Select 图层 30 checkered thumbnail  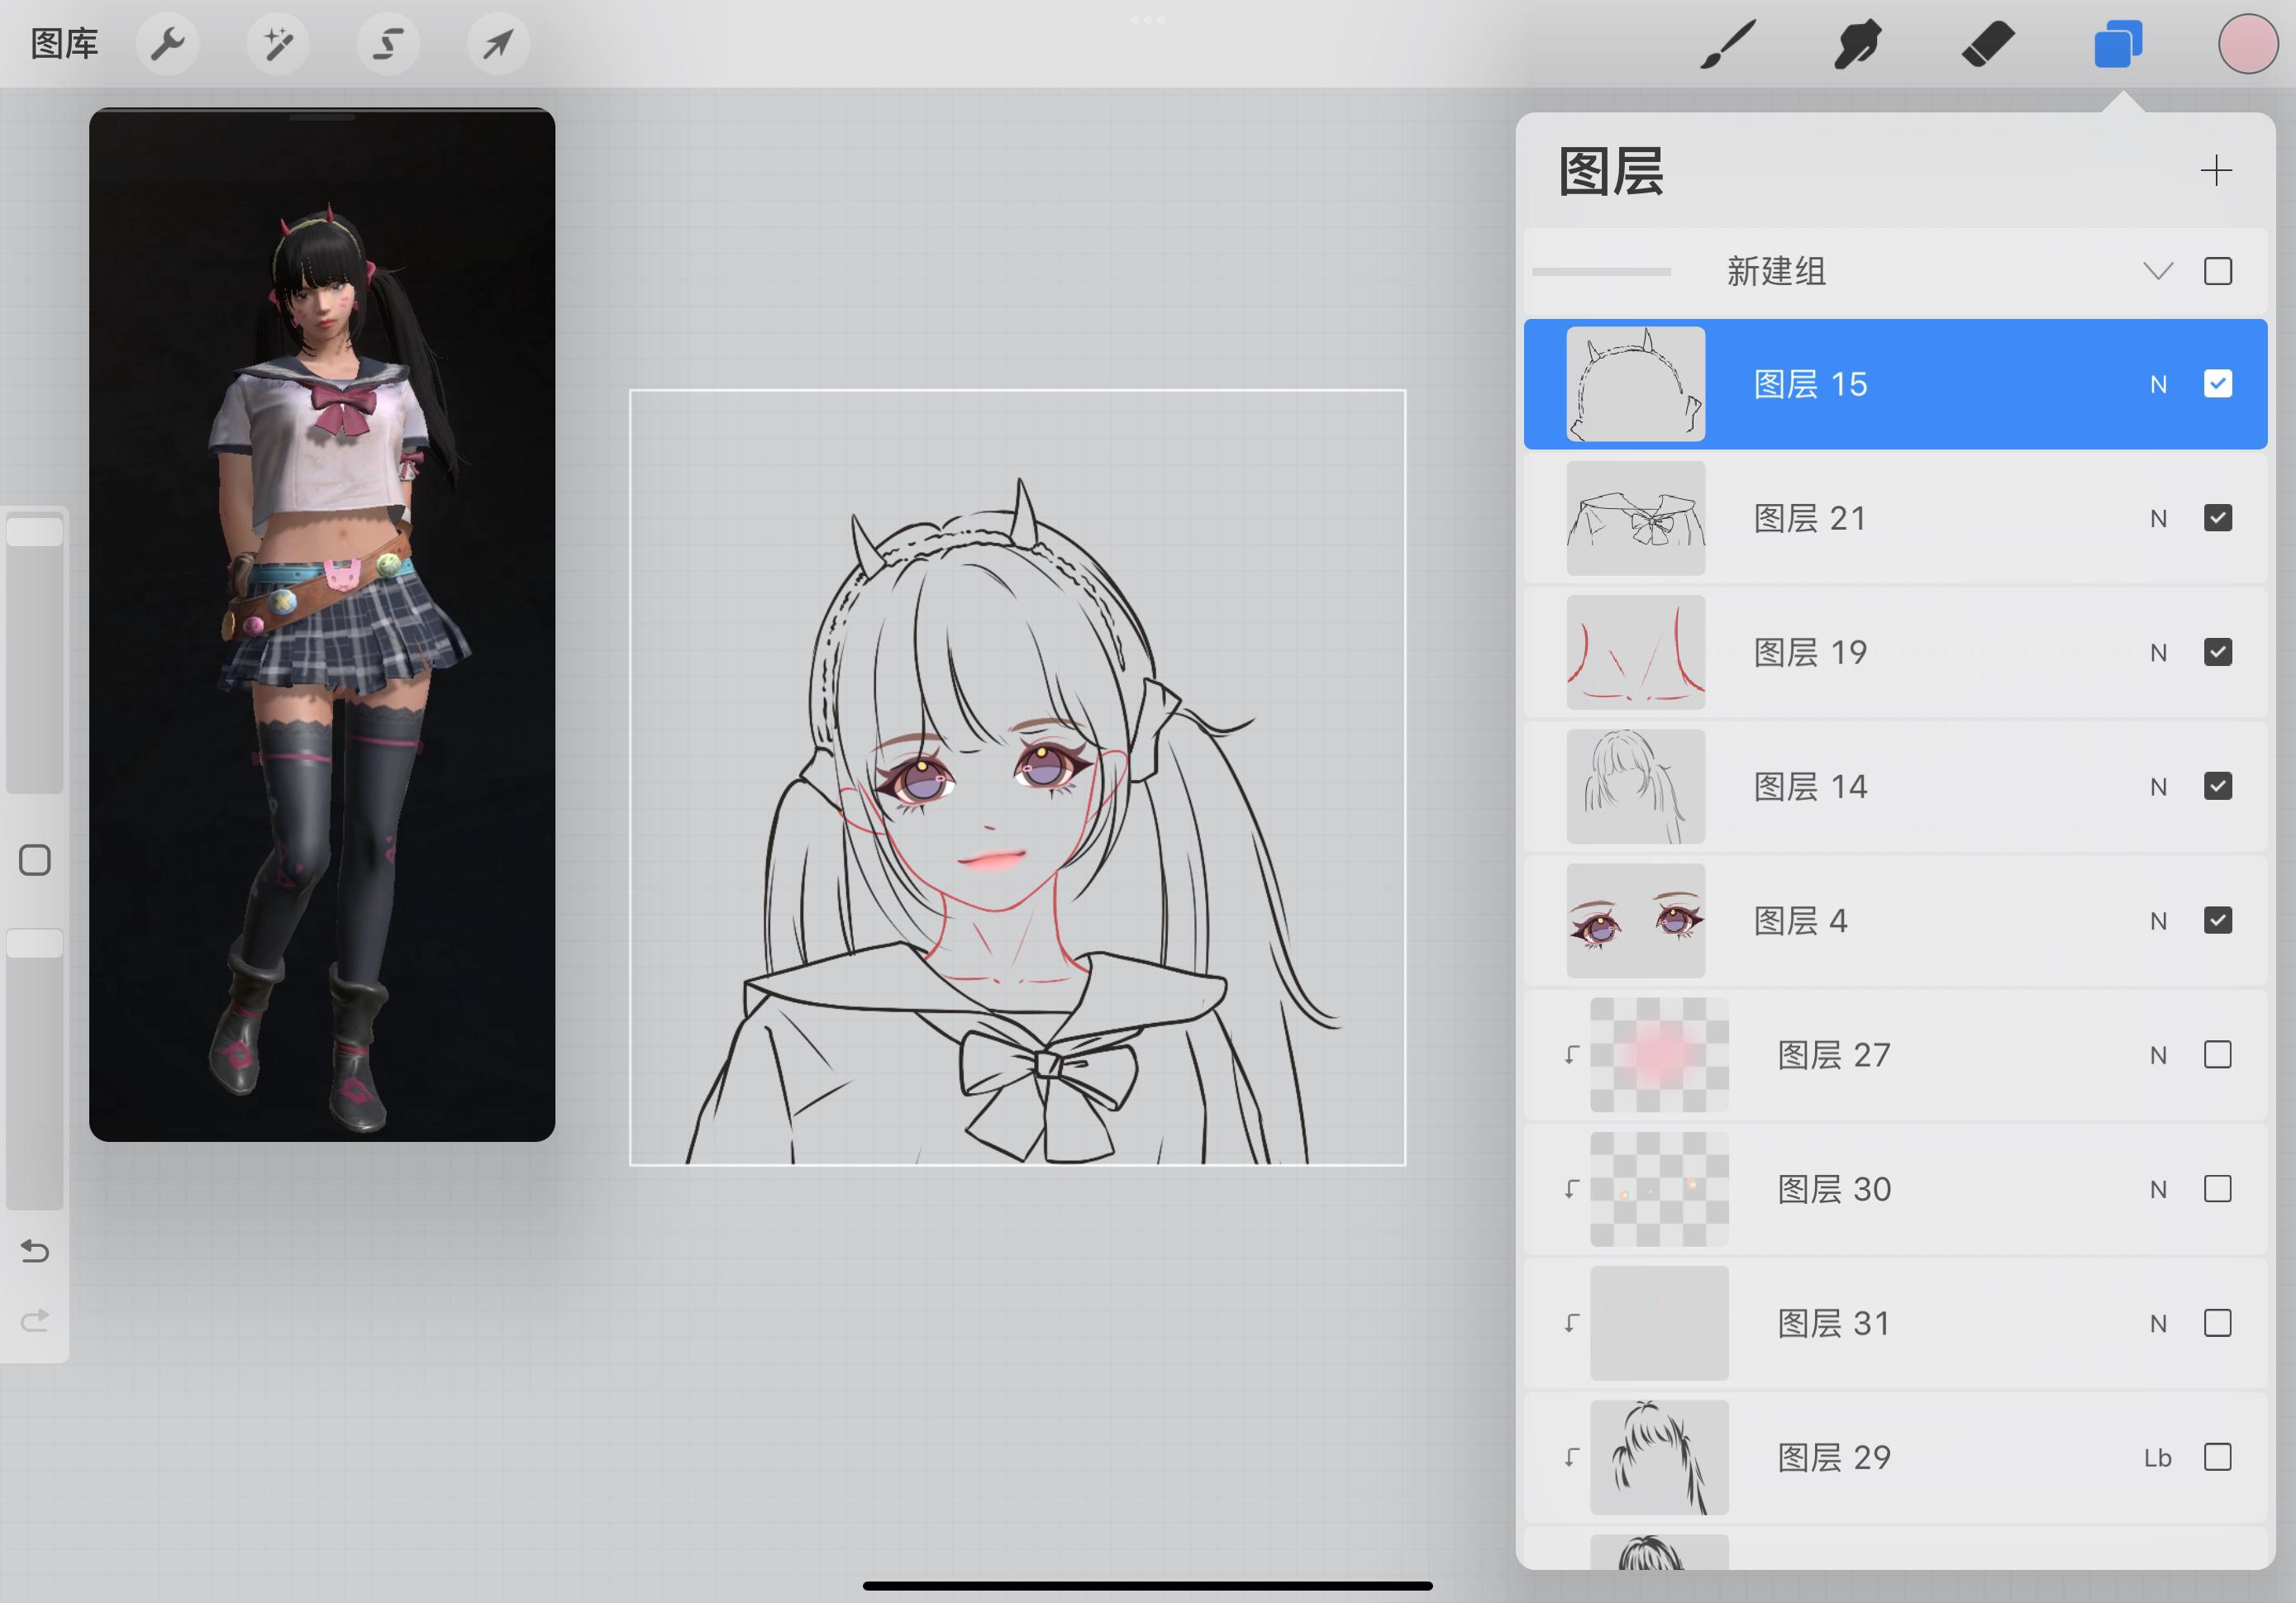pyautogui.click(x=1659, y=1188)
